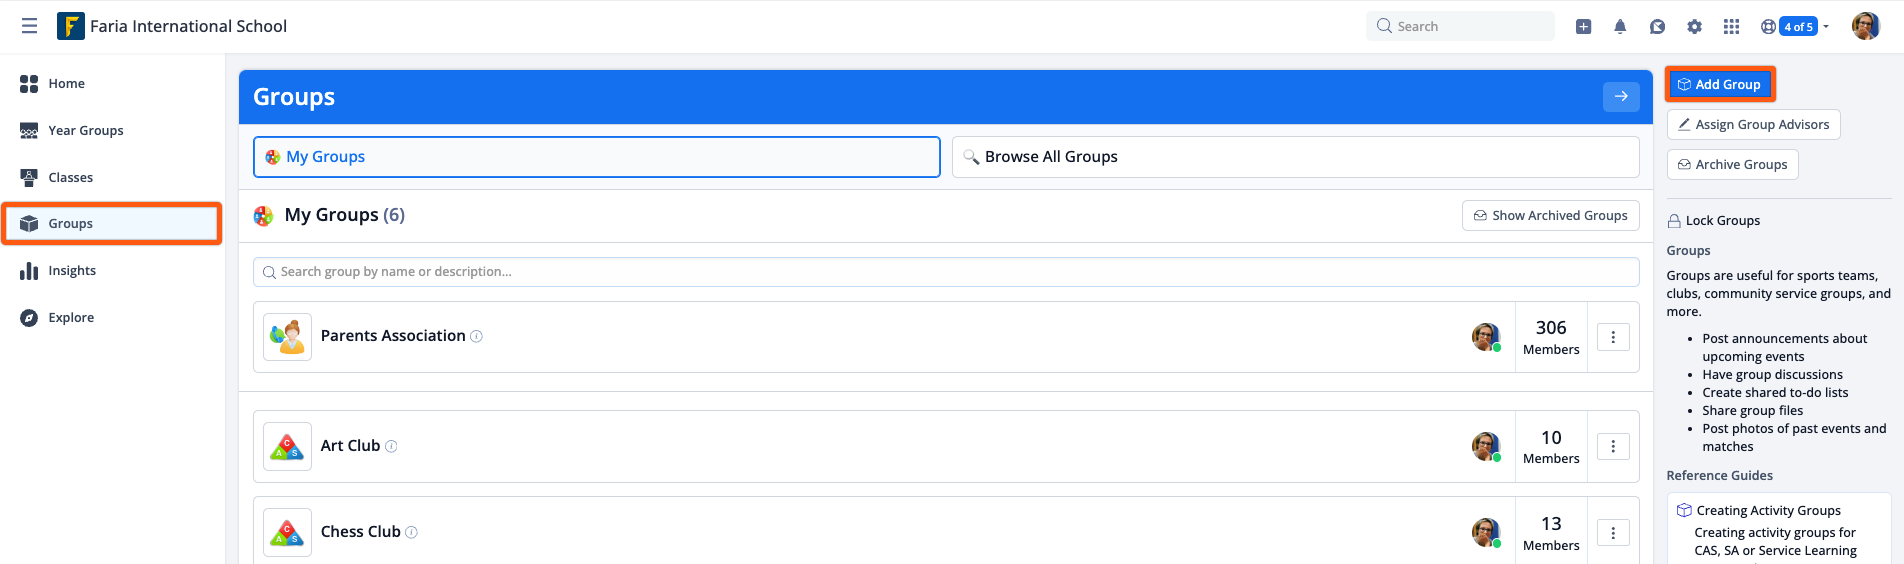Screen dimensions: 1904x564
Task: Open the Lock Groups link
Action: (1713, 221)
